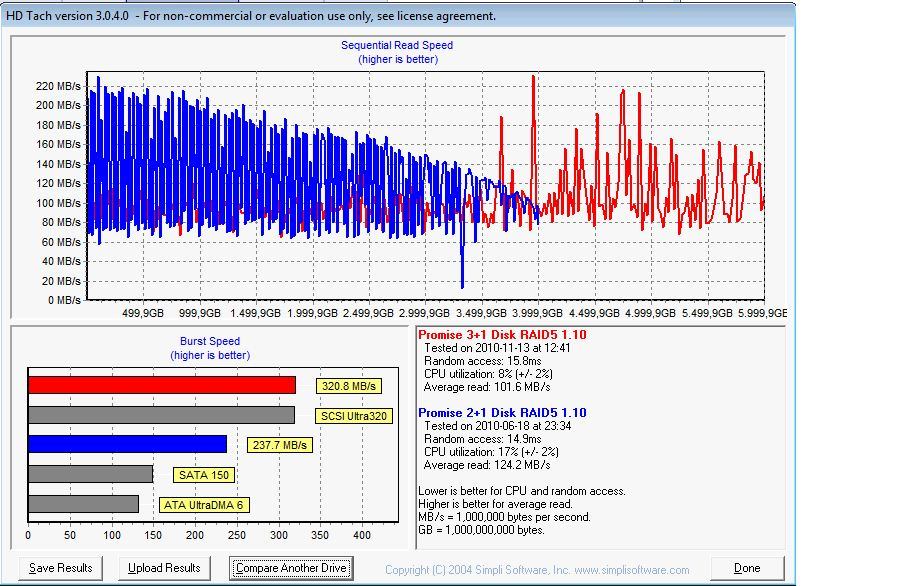Click the 499,9GB x-axis label
The image size is (903, 586).
[x=143, y=313]
